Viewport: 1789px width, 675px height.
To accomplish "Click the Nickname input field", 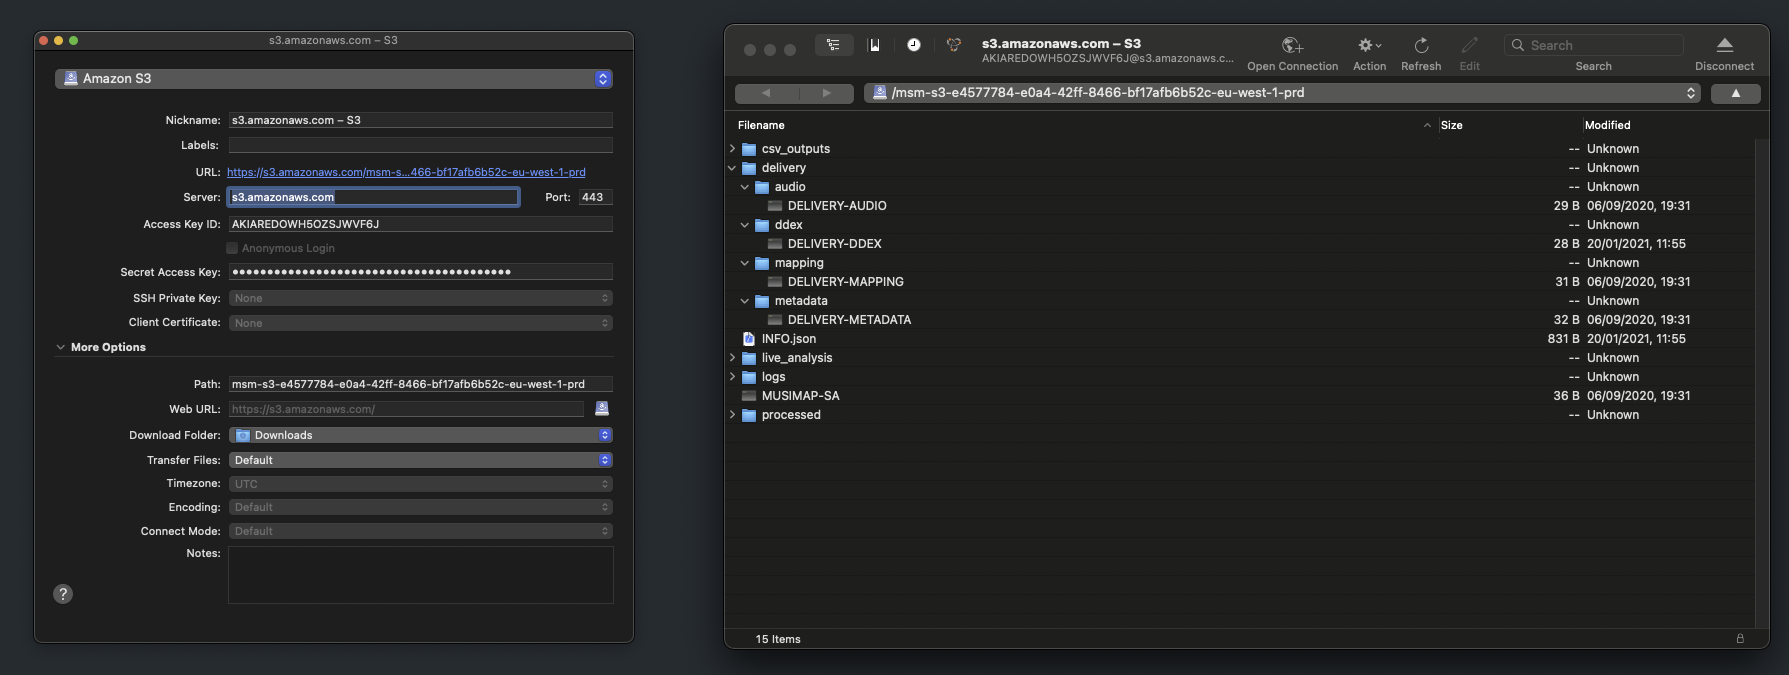I will tap(421, 120).
